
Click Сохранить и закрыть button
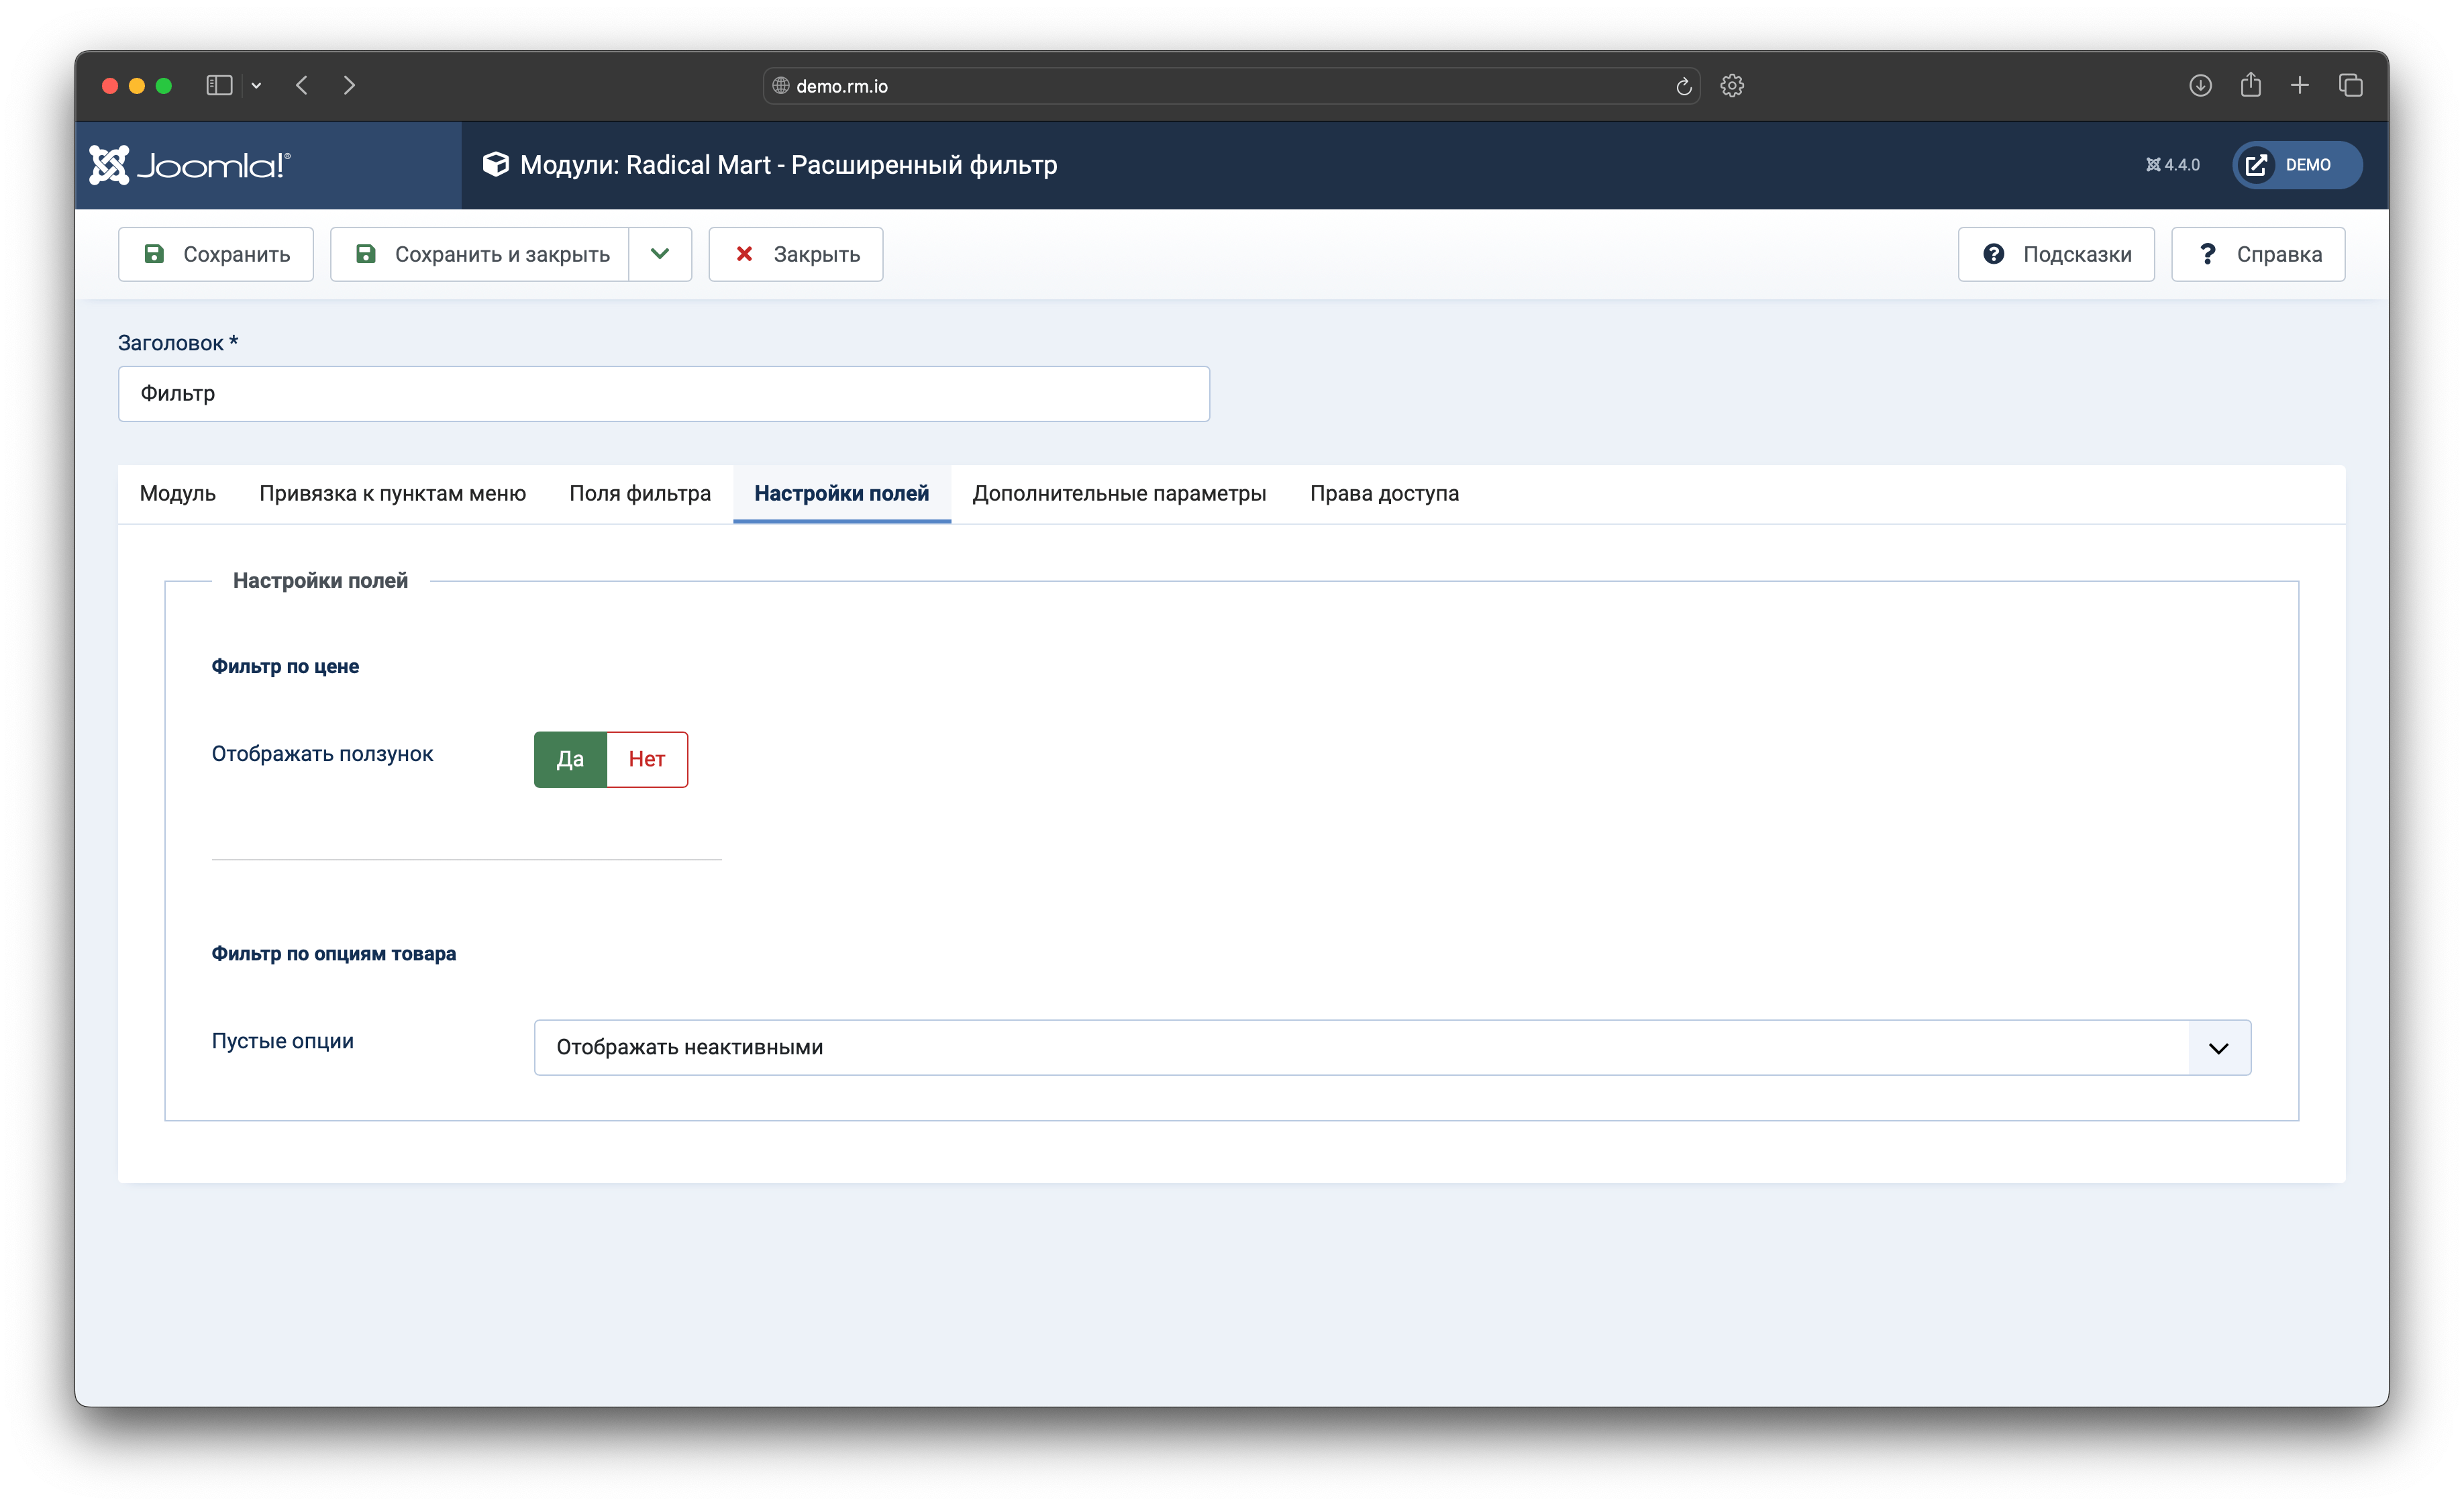[480, 254]
